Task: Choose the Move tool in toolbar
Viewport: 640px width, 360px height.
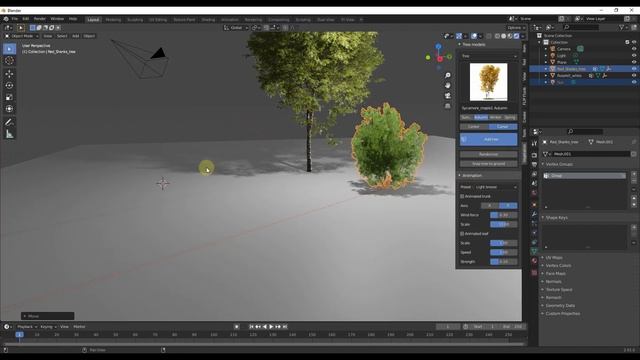Action: pos(9,74)
